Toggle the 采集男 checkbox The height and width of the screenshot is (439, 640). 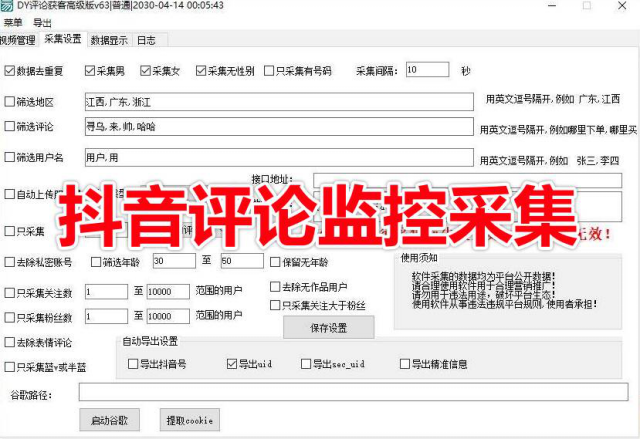[x=90, y=71]
